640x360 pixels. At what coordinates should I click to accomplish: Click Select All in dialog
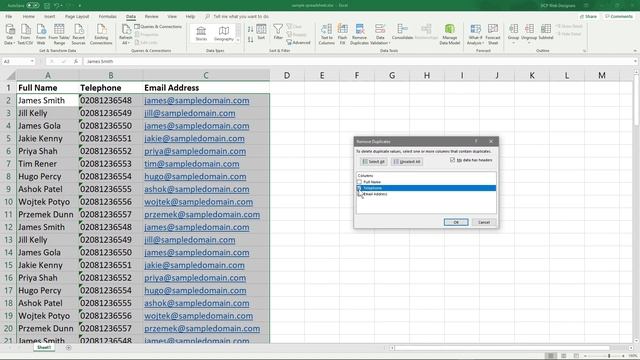pos(373,162)
